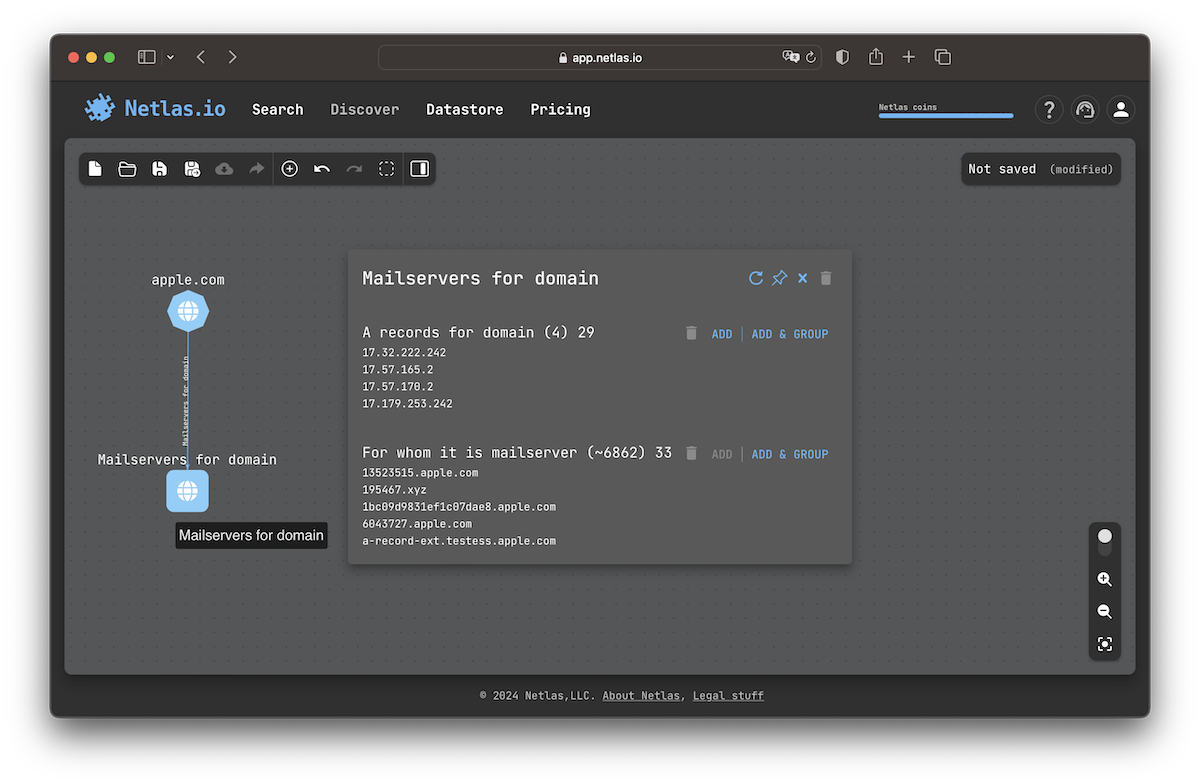Undo the last graph action
The image size is (1200, 784).
coord(322,169)
